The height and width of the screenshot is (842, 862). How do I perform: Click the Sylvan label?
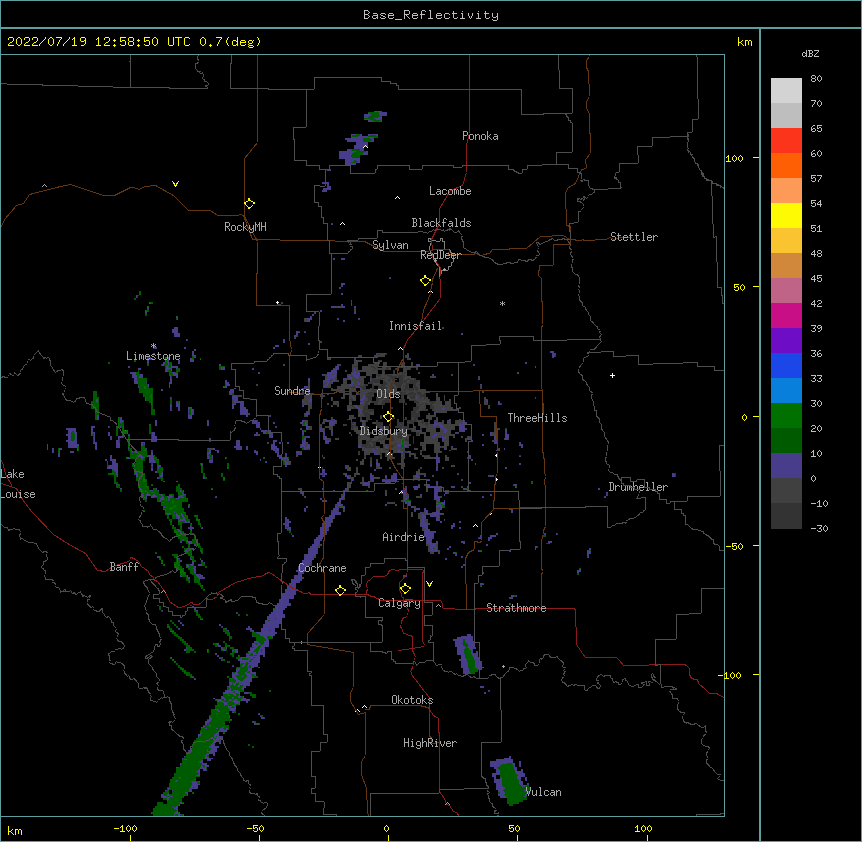(390, 246)
